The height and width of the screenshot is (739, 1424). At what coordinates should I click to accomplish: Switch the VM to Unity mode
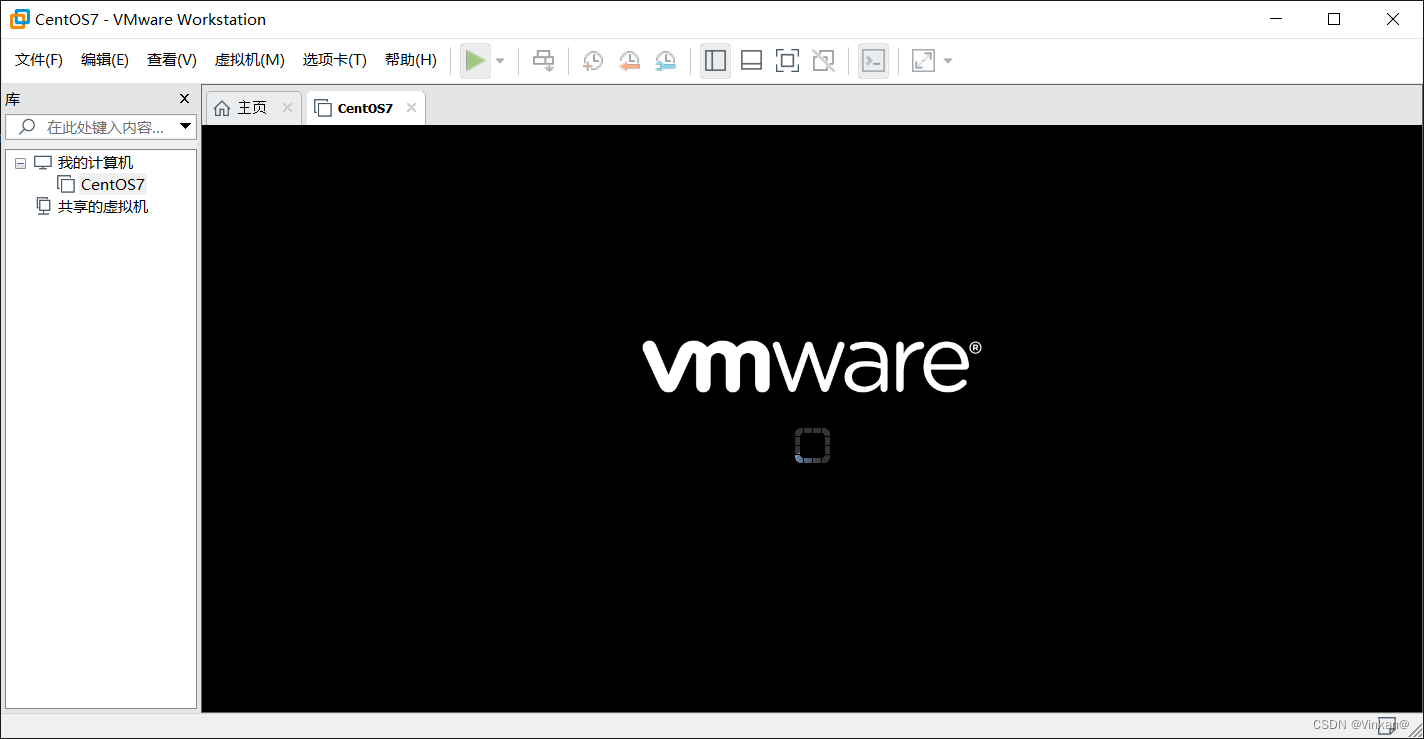[823, 60]
